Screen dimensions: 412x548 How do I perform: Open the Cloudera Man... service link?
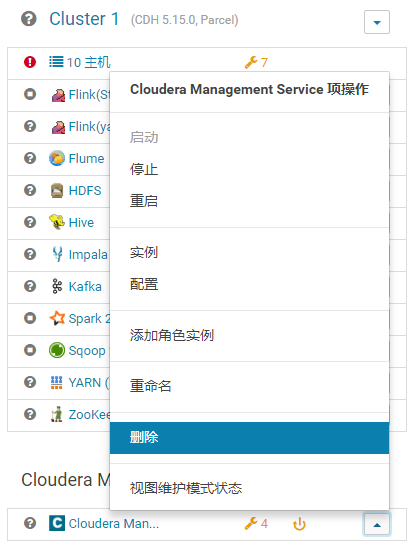(x=114, y=524)
